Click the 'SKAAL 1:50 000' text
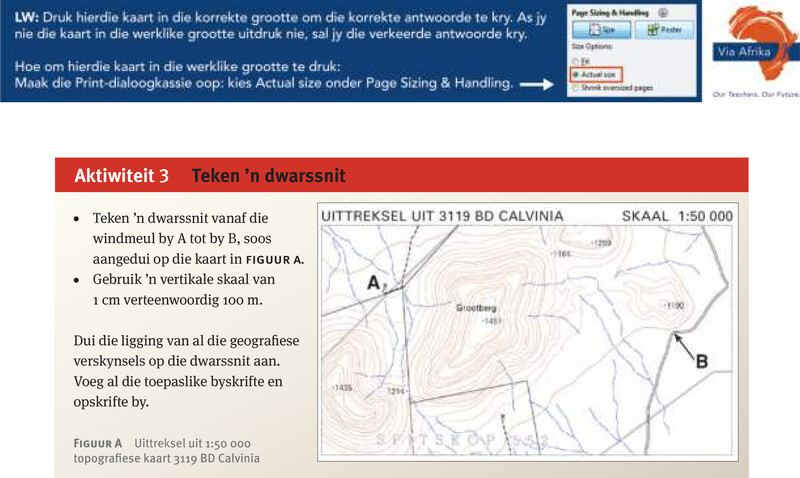Screen dimensions: 800x478 [x=677, y=216]
